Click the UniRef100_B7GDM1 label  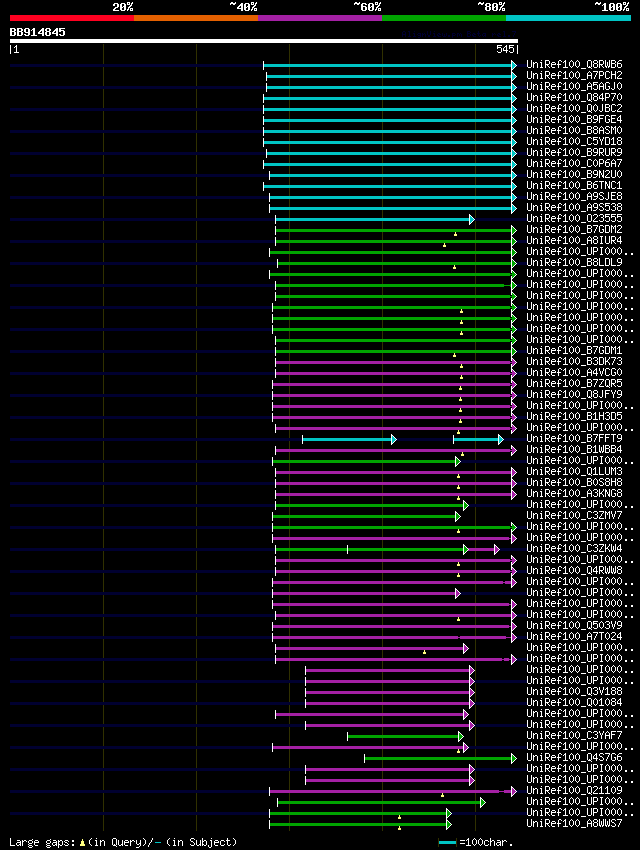pos(574,350)
